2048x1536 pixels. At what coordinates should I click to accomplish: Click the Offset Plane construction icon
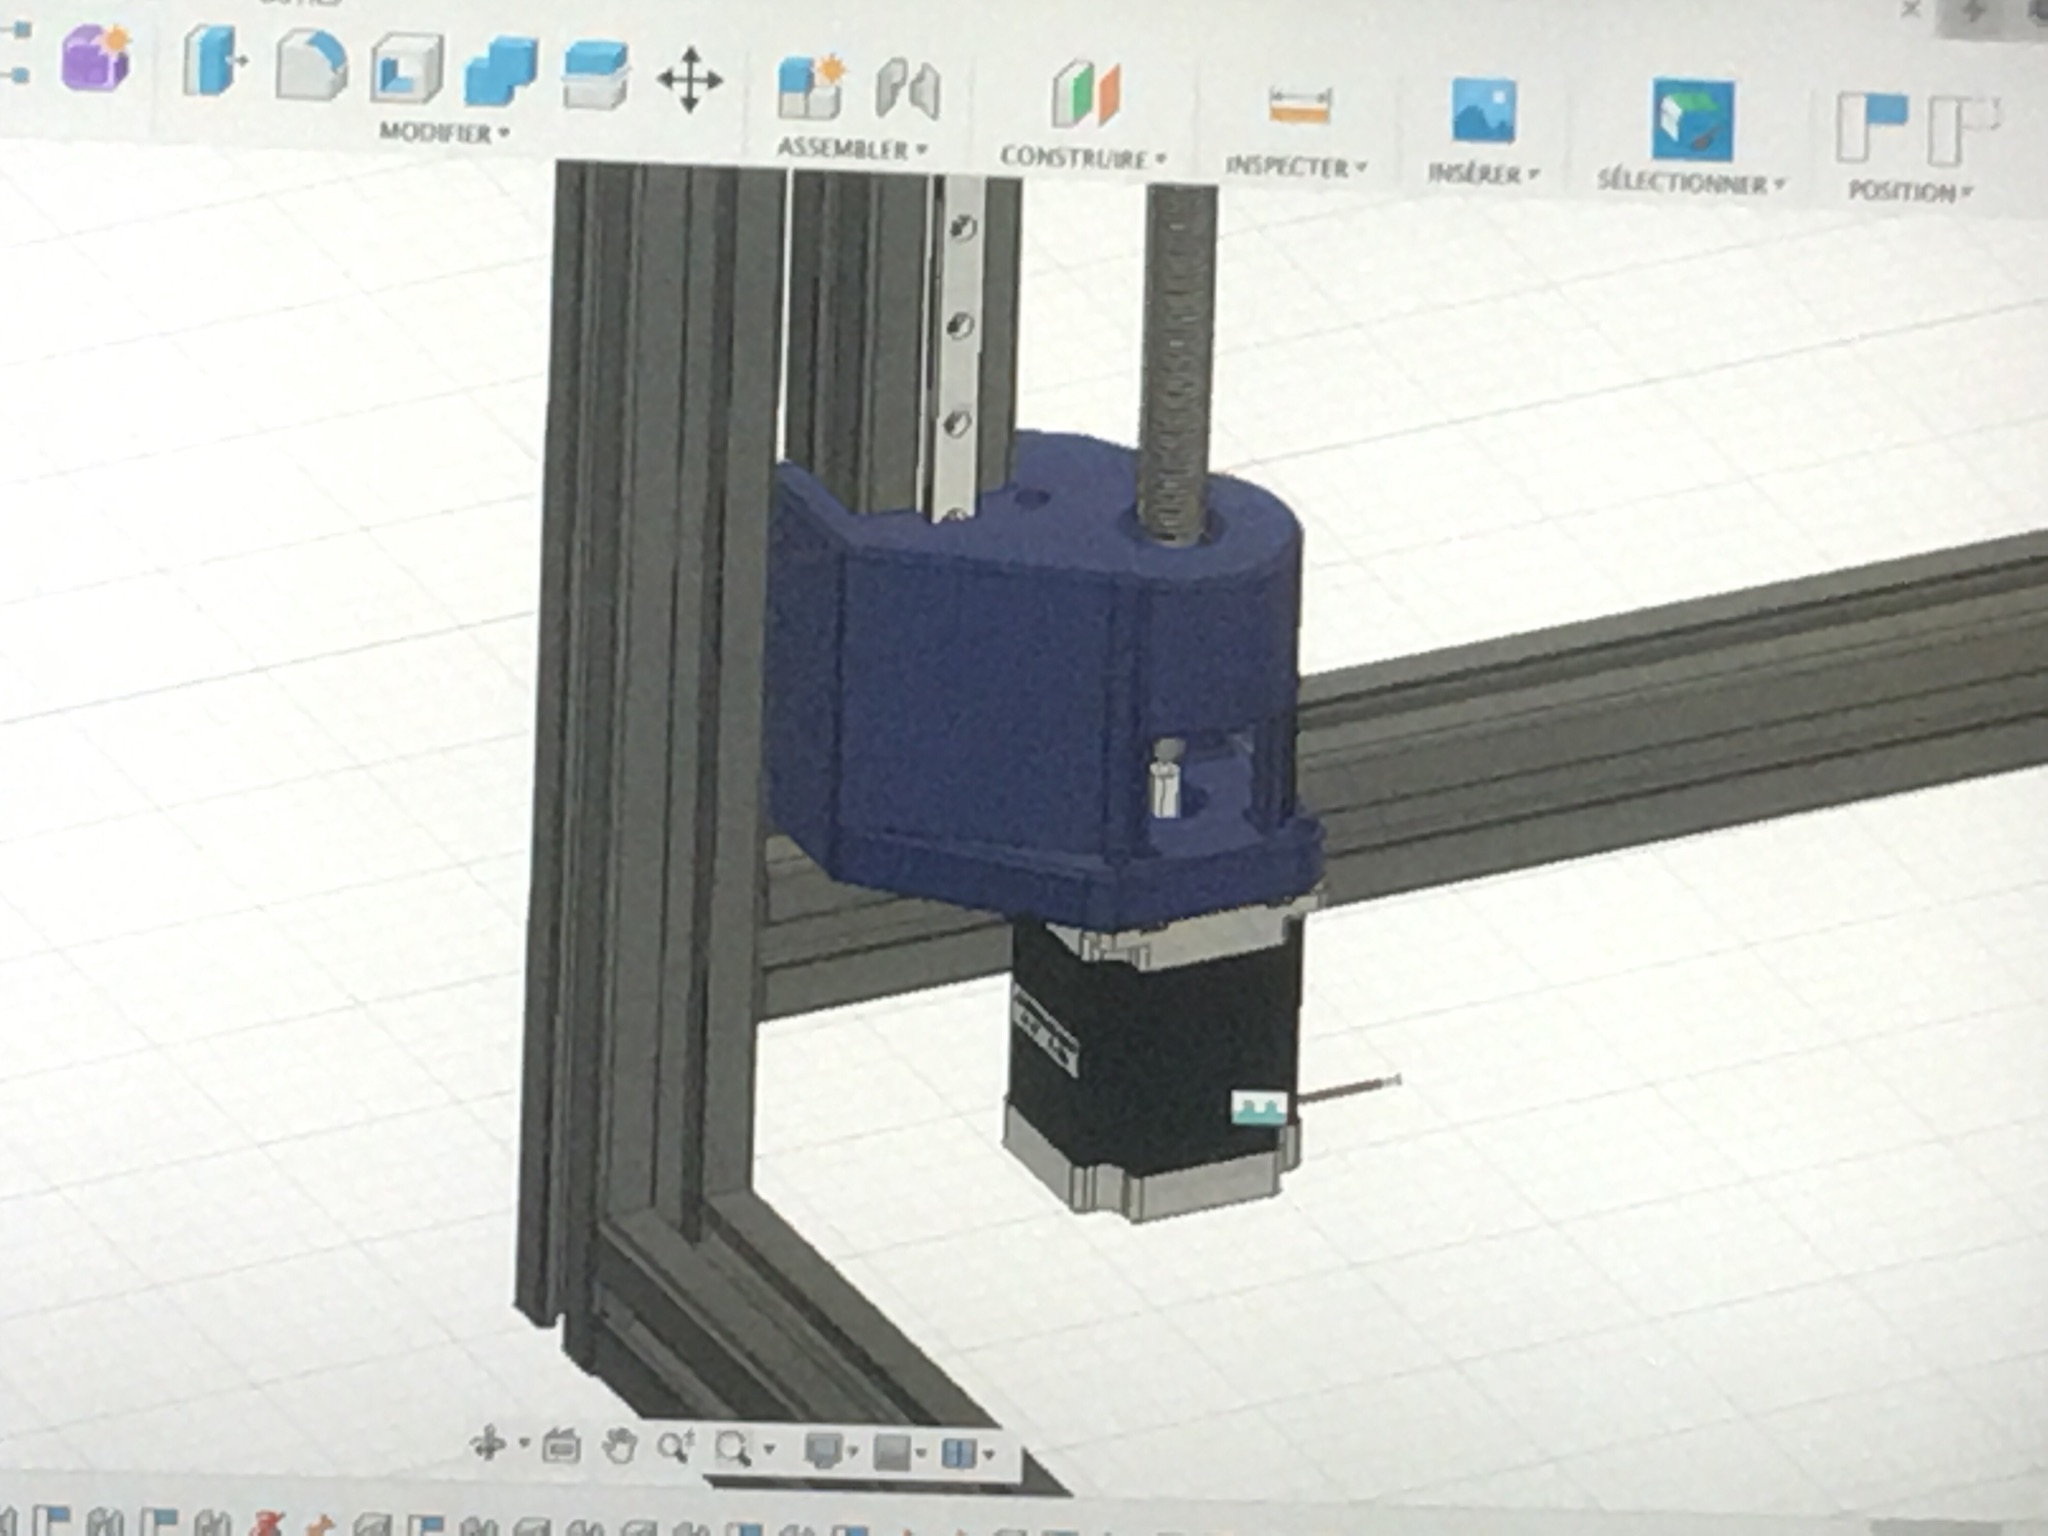(x=1087, y=94)
